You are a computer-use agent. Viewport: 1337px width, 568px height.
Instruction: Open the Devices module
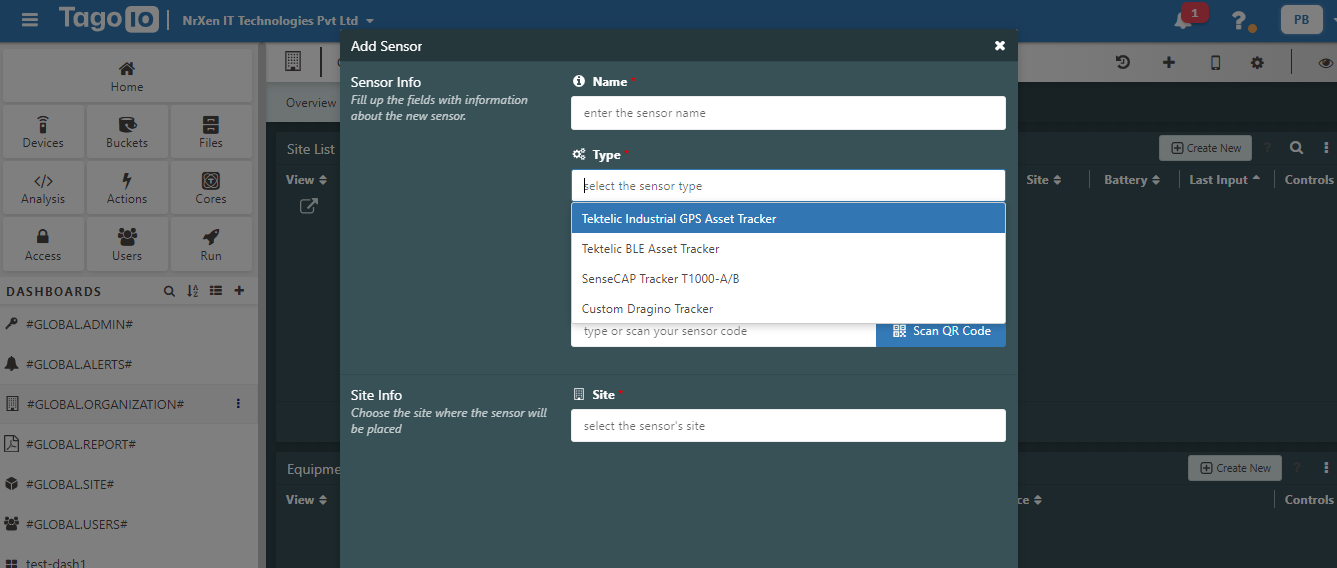43,132
